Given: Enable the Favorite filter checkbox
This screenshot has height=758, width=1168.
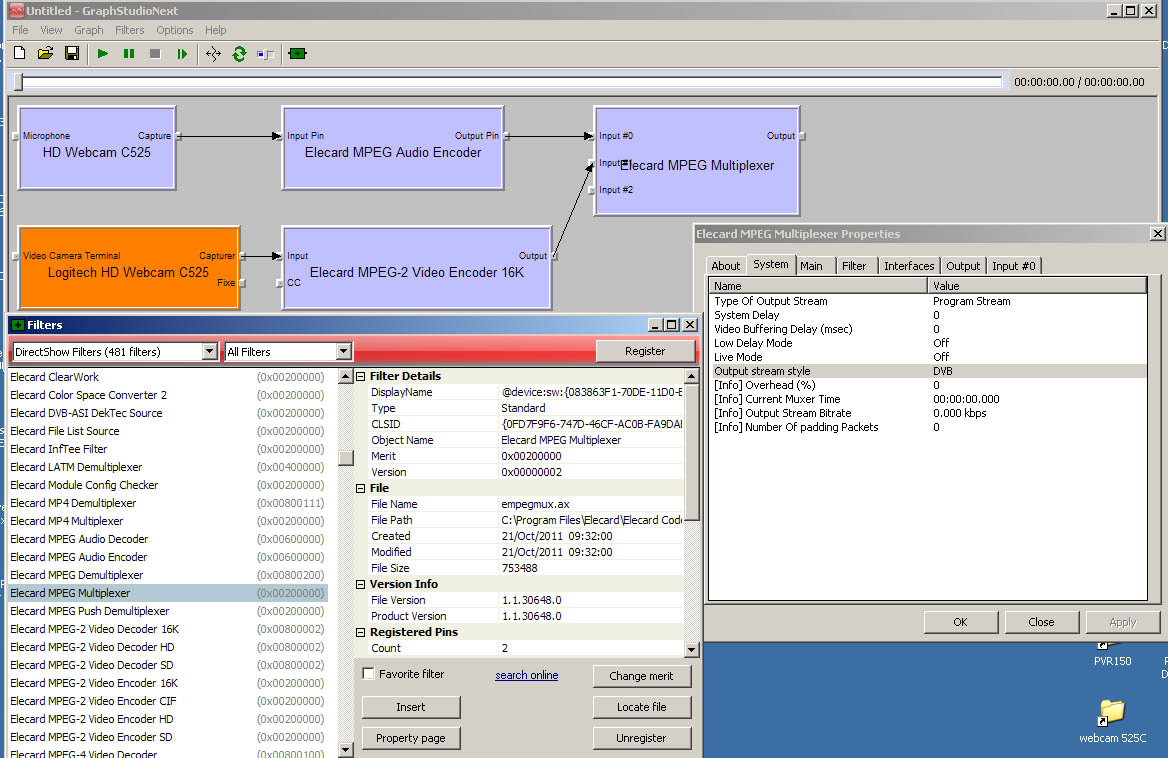Looking at the screenshot, I should pos(368,674).
